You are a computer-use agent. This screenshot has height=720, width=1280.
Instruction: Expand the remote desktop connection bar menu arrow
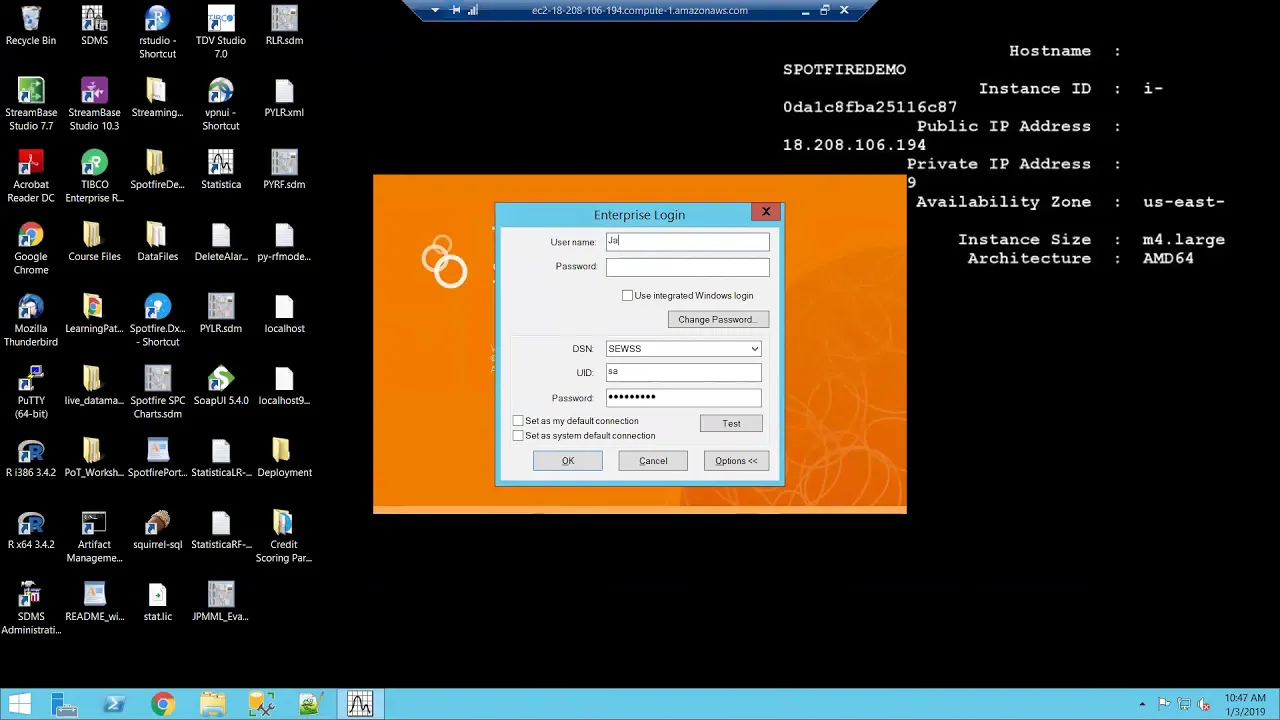[435, 10]
